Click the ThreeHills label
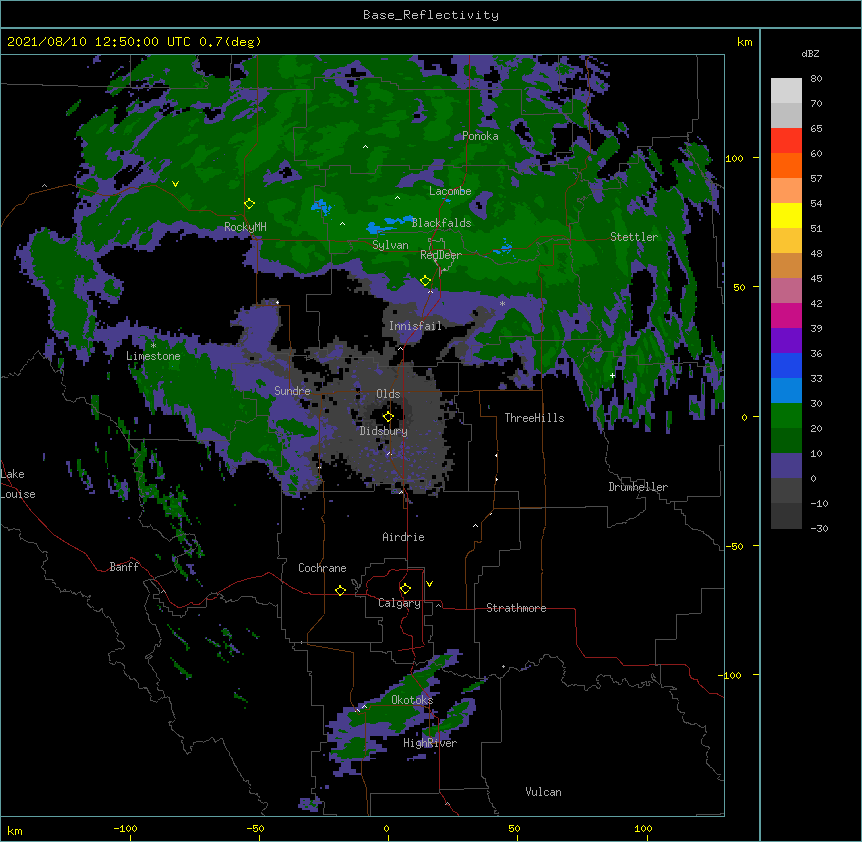 coord(534,418)
